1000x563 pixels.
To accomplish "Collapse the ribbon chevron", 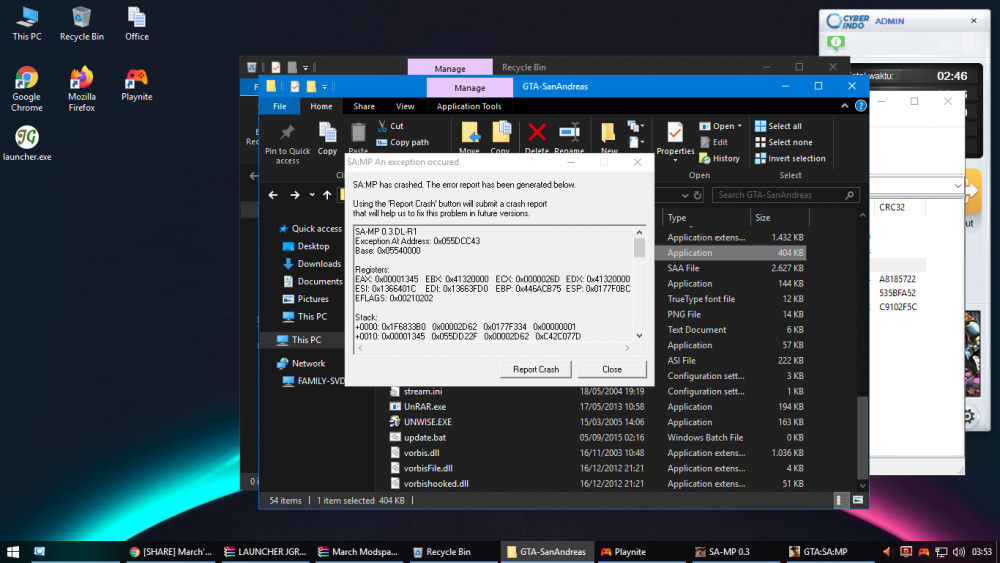I will (844, 106).
